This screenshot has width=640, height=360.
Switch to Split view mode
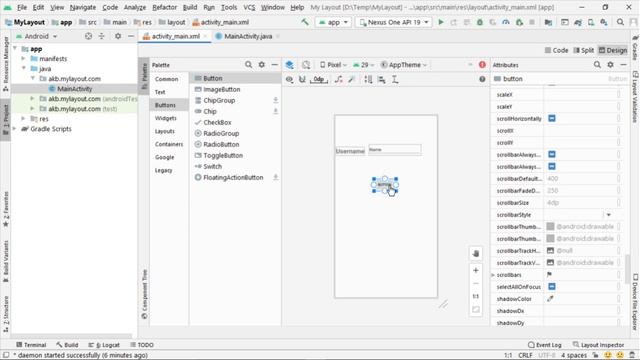click(x=584, y=50)
